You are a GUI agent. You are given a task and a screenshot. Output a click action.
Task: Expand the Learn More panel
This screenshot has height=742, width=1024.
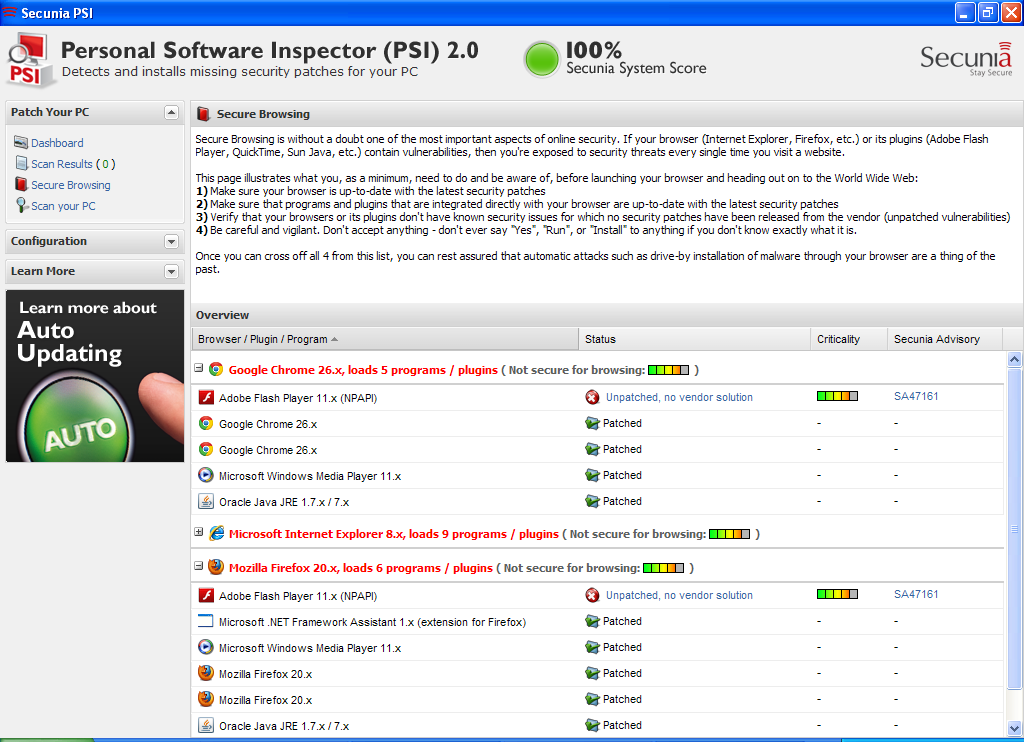(x=171, y=271)
